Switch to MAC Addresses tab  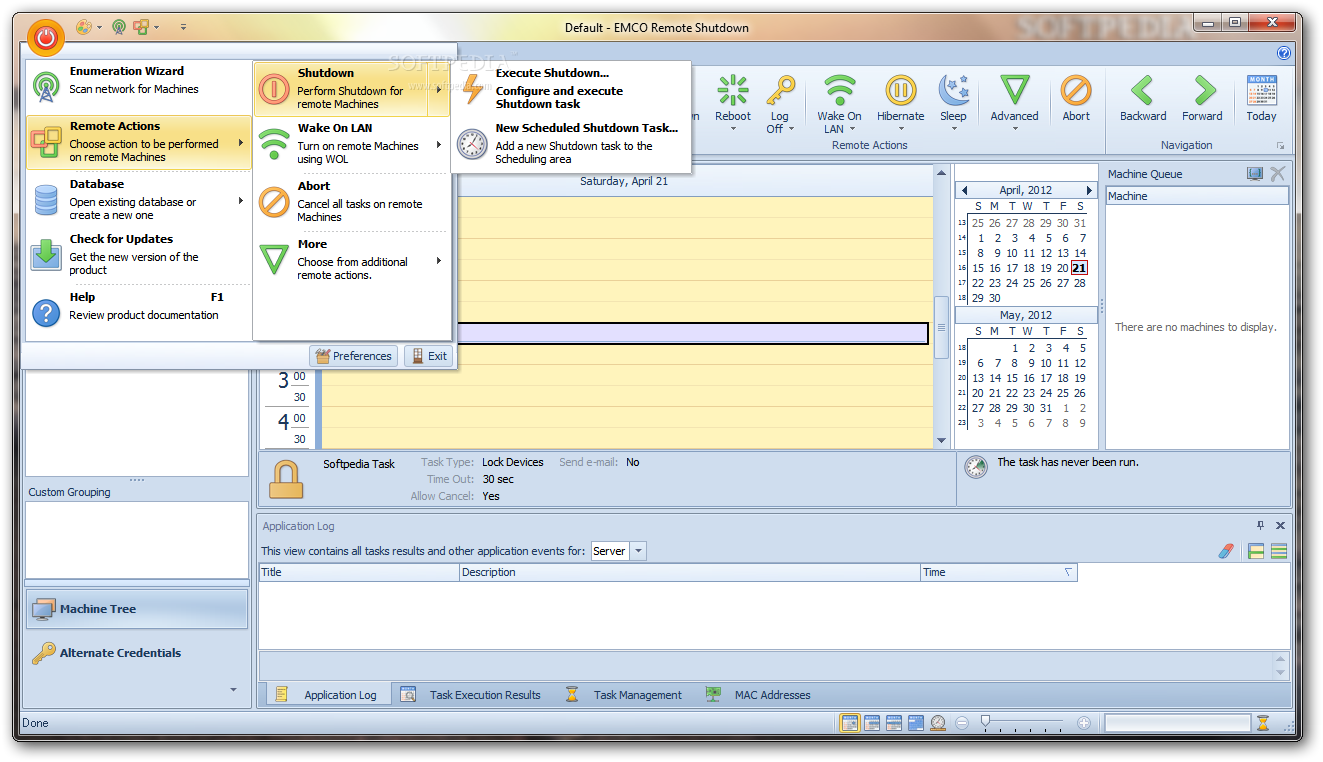(x=758, y=695)
